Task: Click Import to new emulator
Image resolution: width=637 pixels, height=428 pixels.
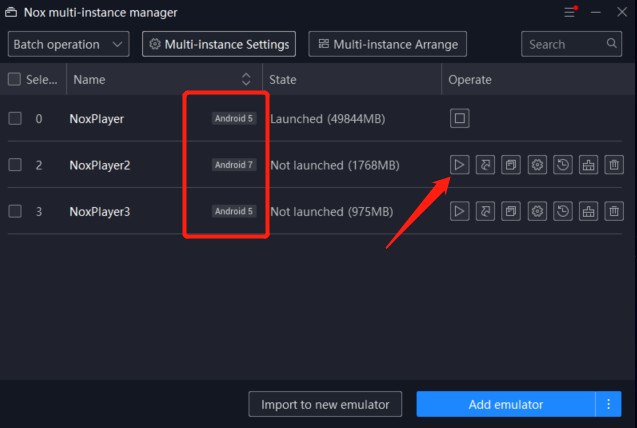Action: (x=325, y=404)
